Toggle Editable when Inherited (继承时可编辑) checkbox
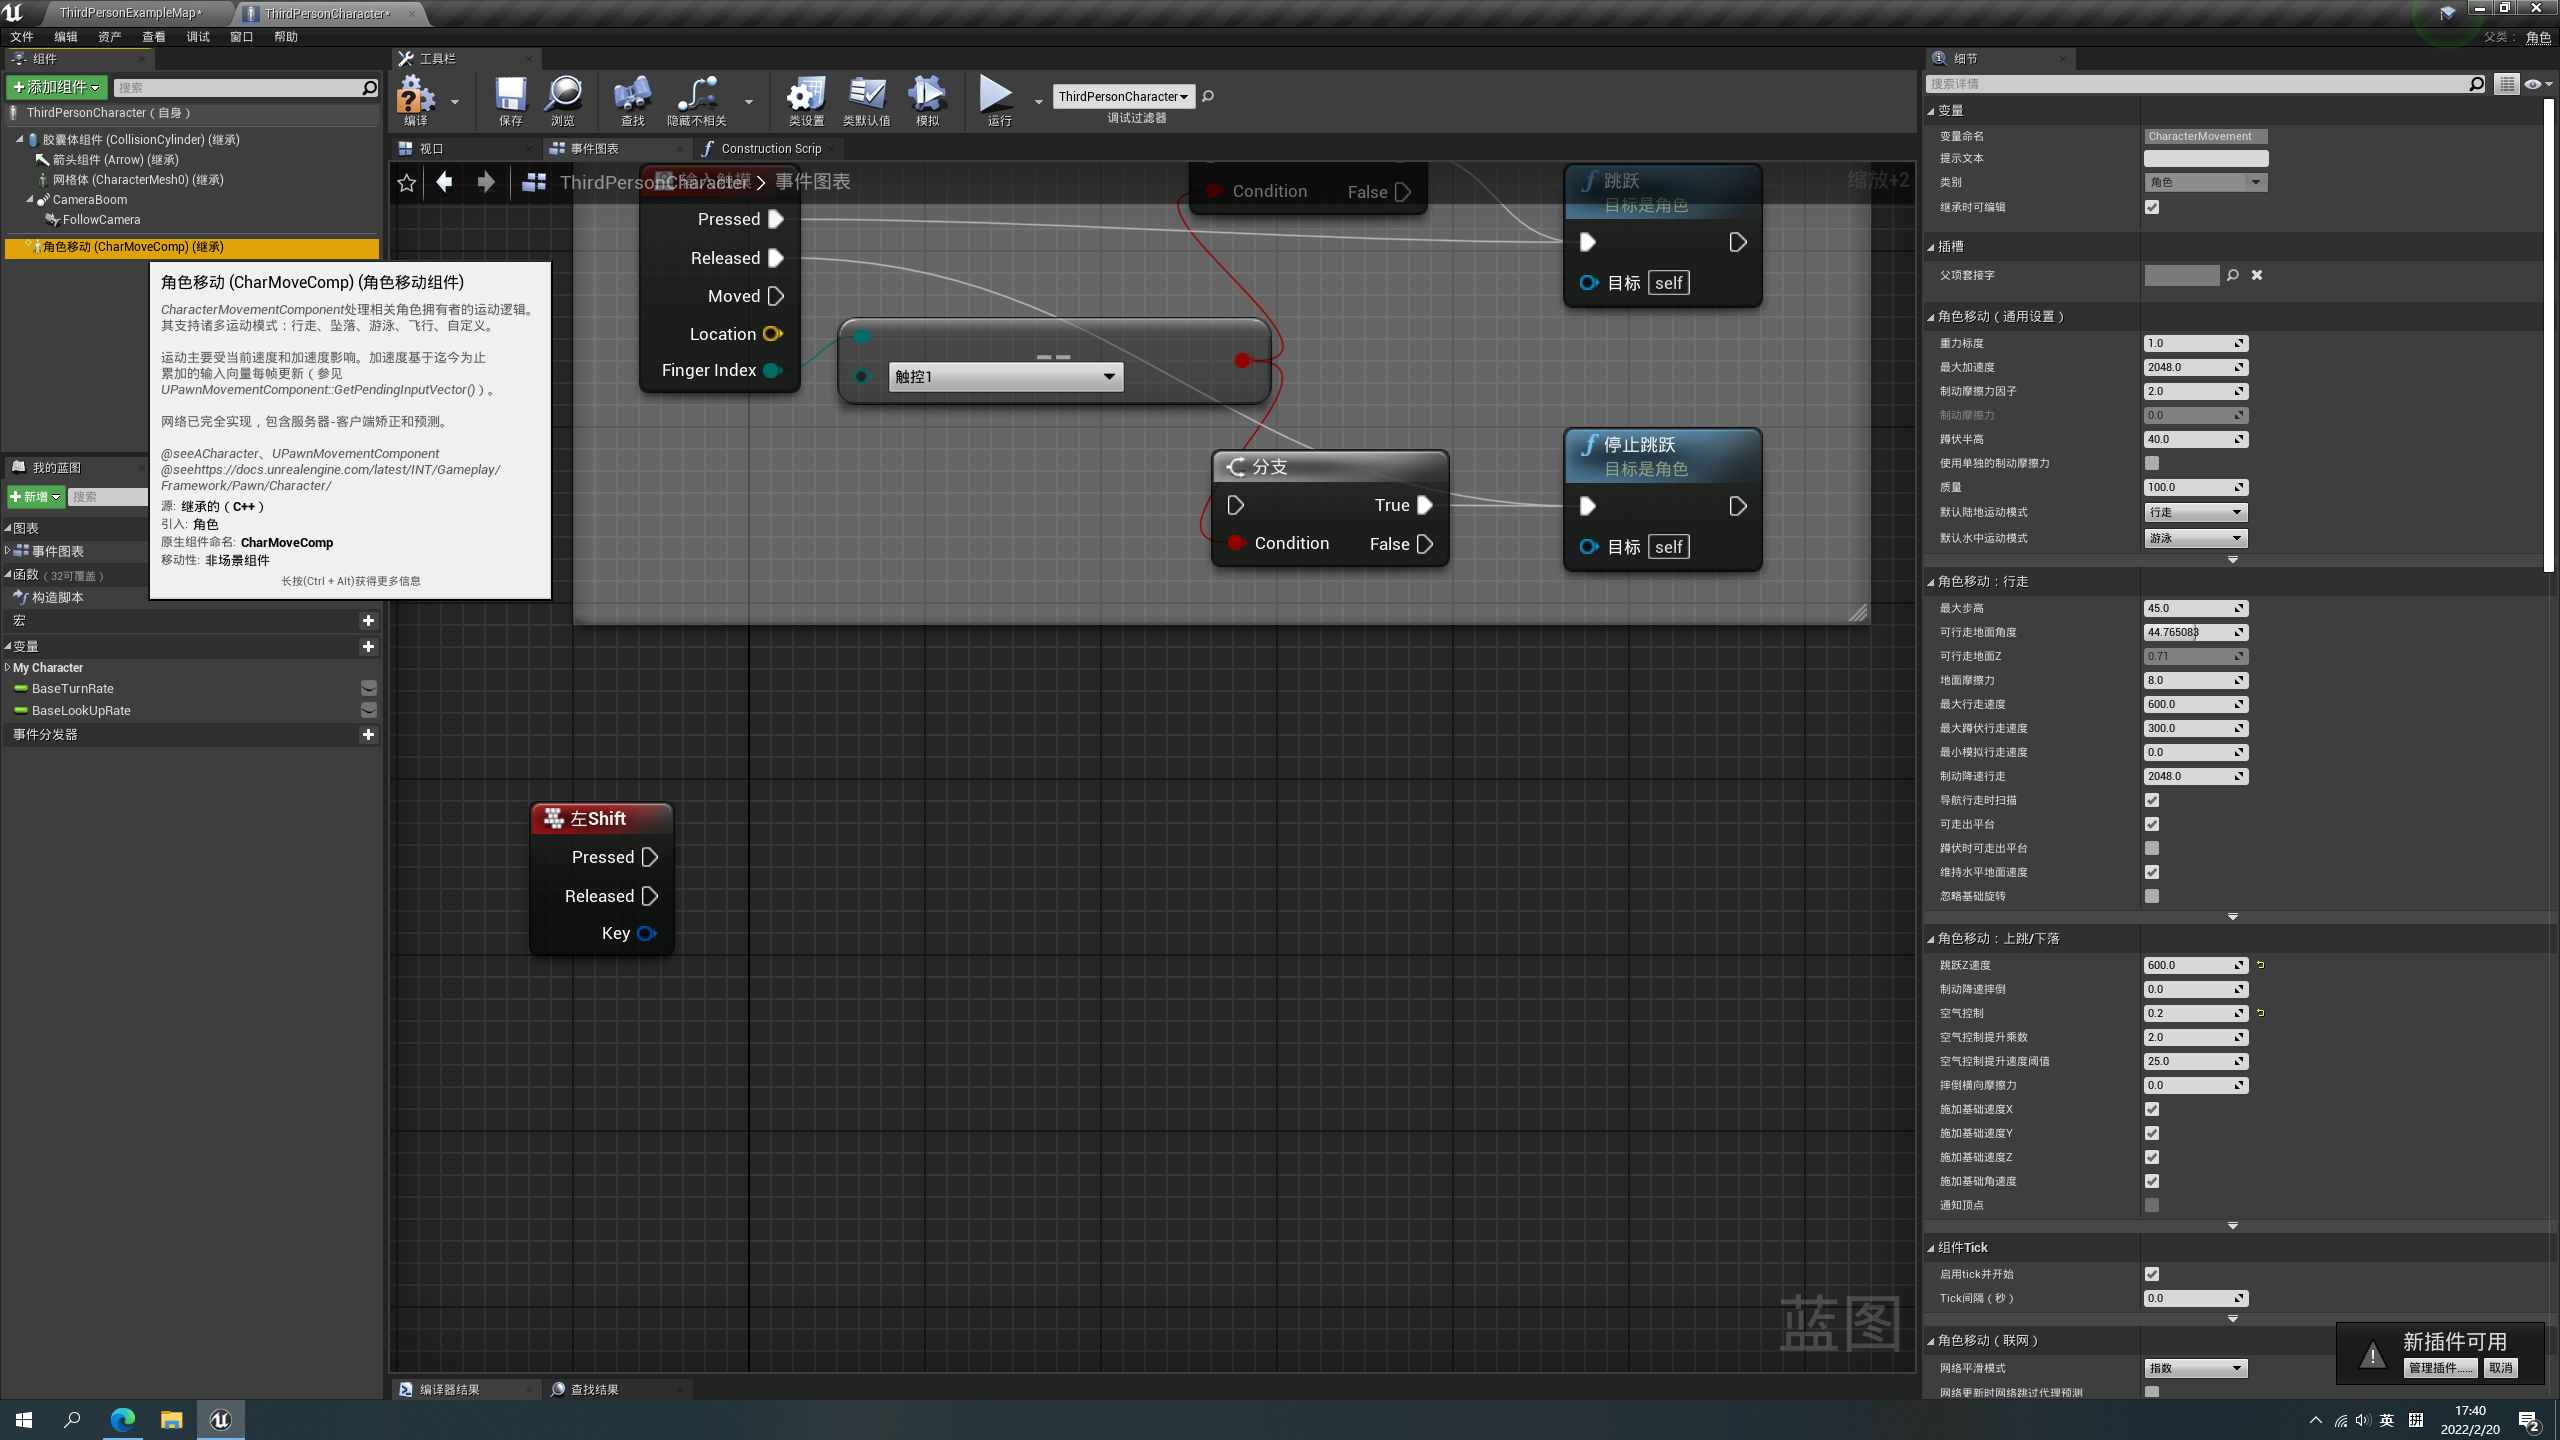Screen dimensions: 2560x1440 pos(2152,207)
